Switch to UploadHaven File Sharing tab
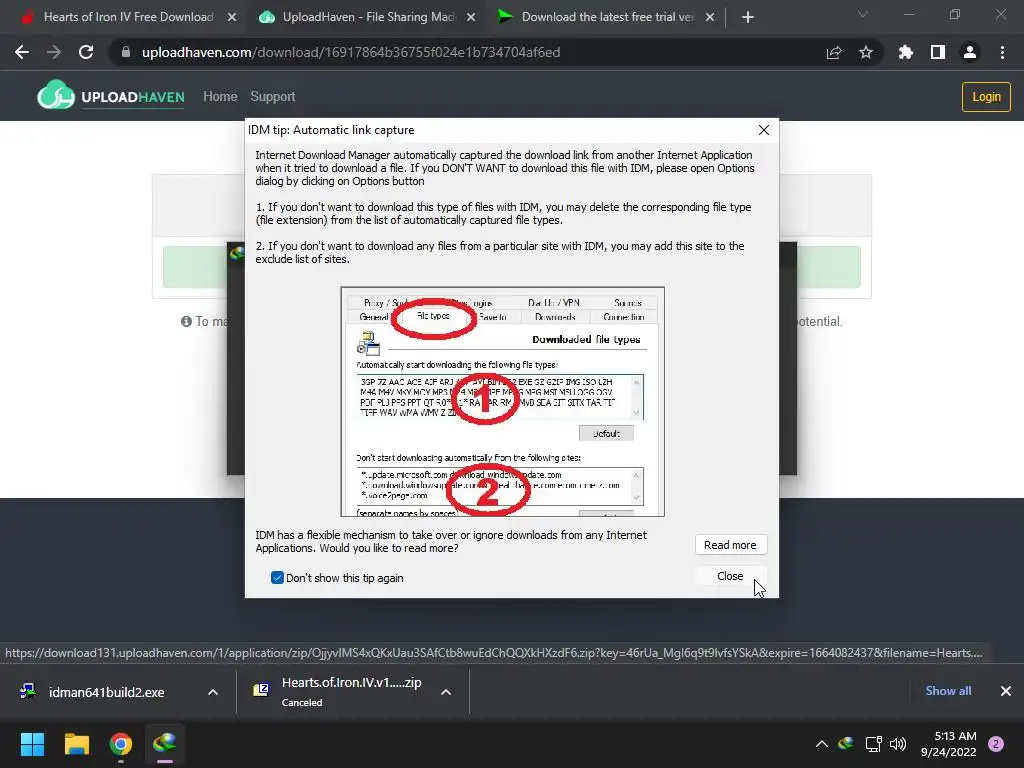 point(368,17)
